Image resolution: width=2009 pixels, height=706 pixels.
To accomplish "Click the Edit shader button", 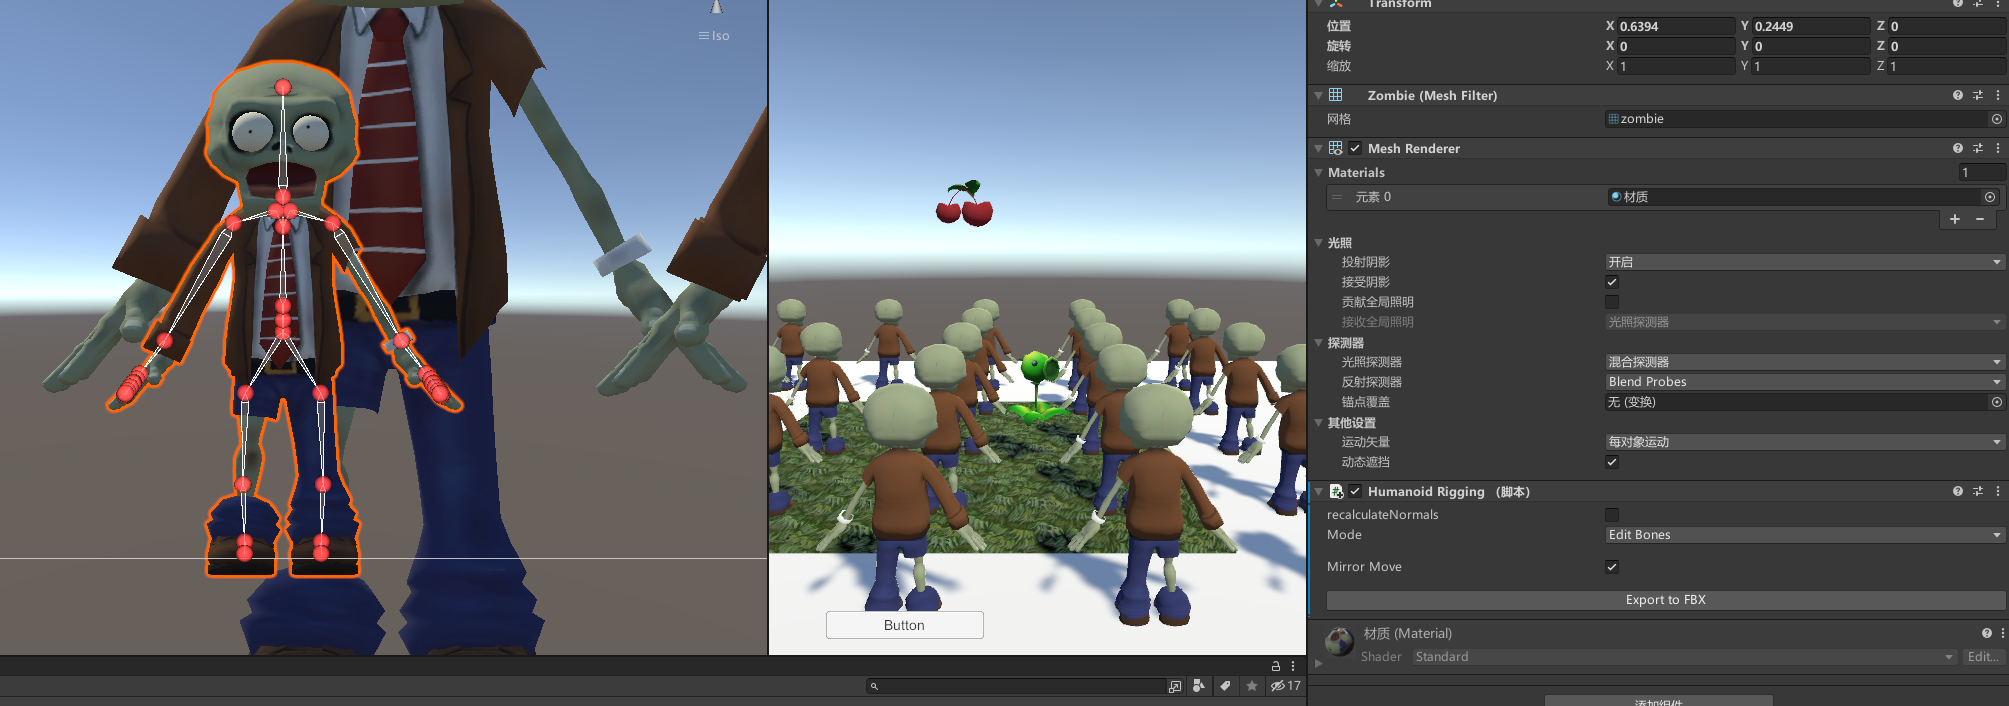I will (1984, 657).
